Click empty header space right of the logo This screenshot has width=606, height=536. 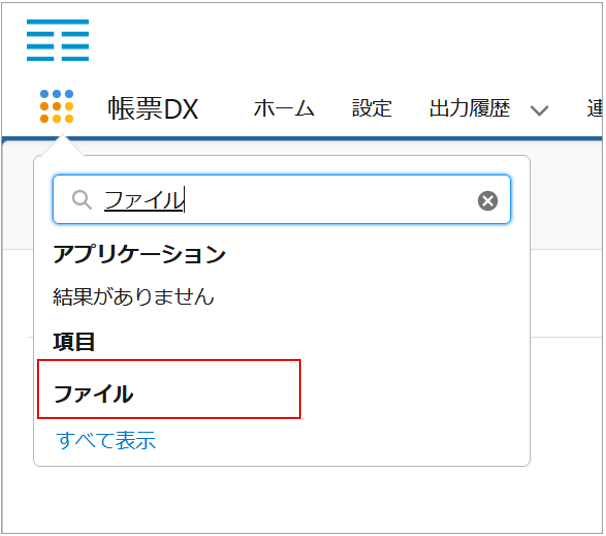tap(350, 40)
